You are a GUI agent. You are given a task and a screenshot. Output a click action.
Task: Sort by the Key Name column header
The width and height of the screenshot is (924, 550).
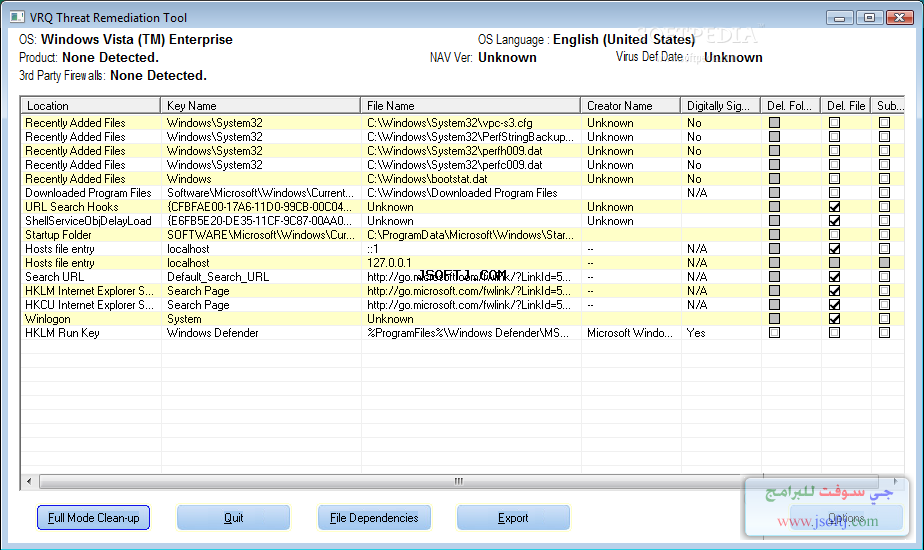click(x=260, y=106)
